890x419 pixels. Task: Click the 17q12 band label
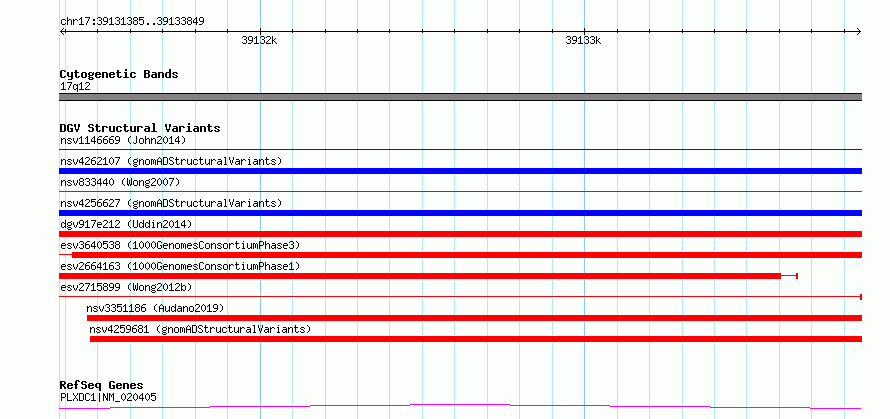point(75,87)
